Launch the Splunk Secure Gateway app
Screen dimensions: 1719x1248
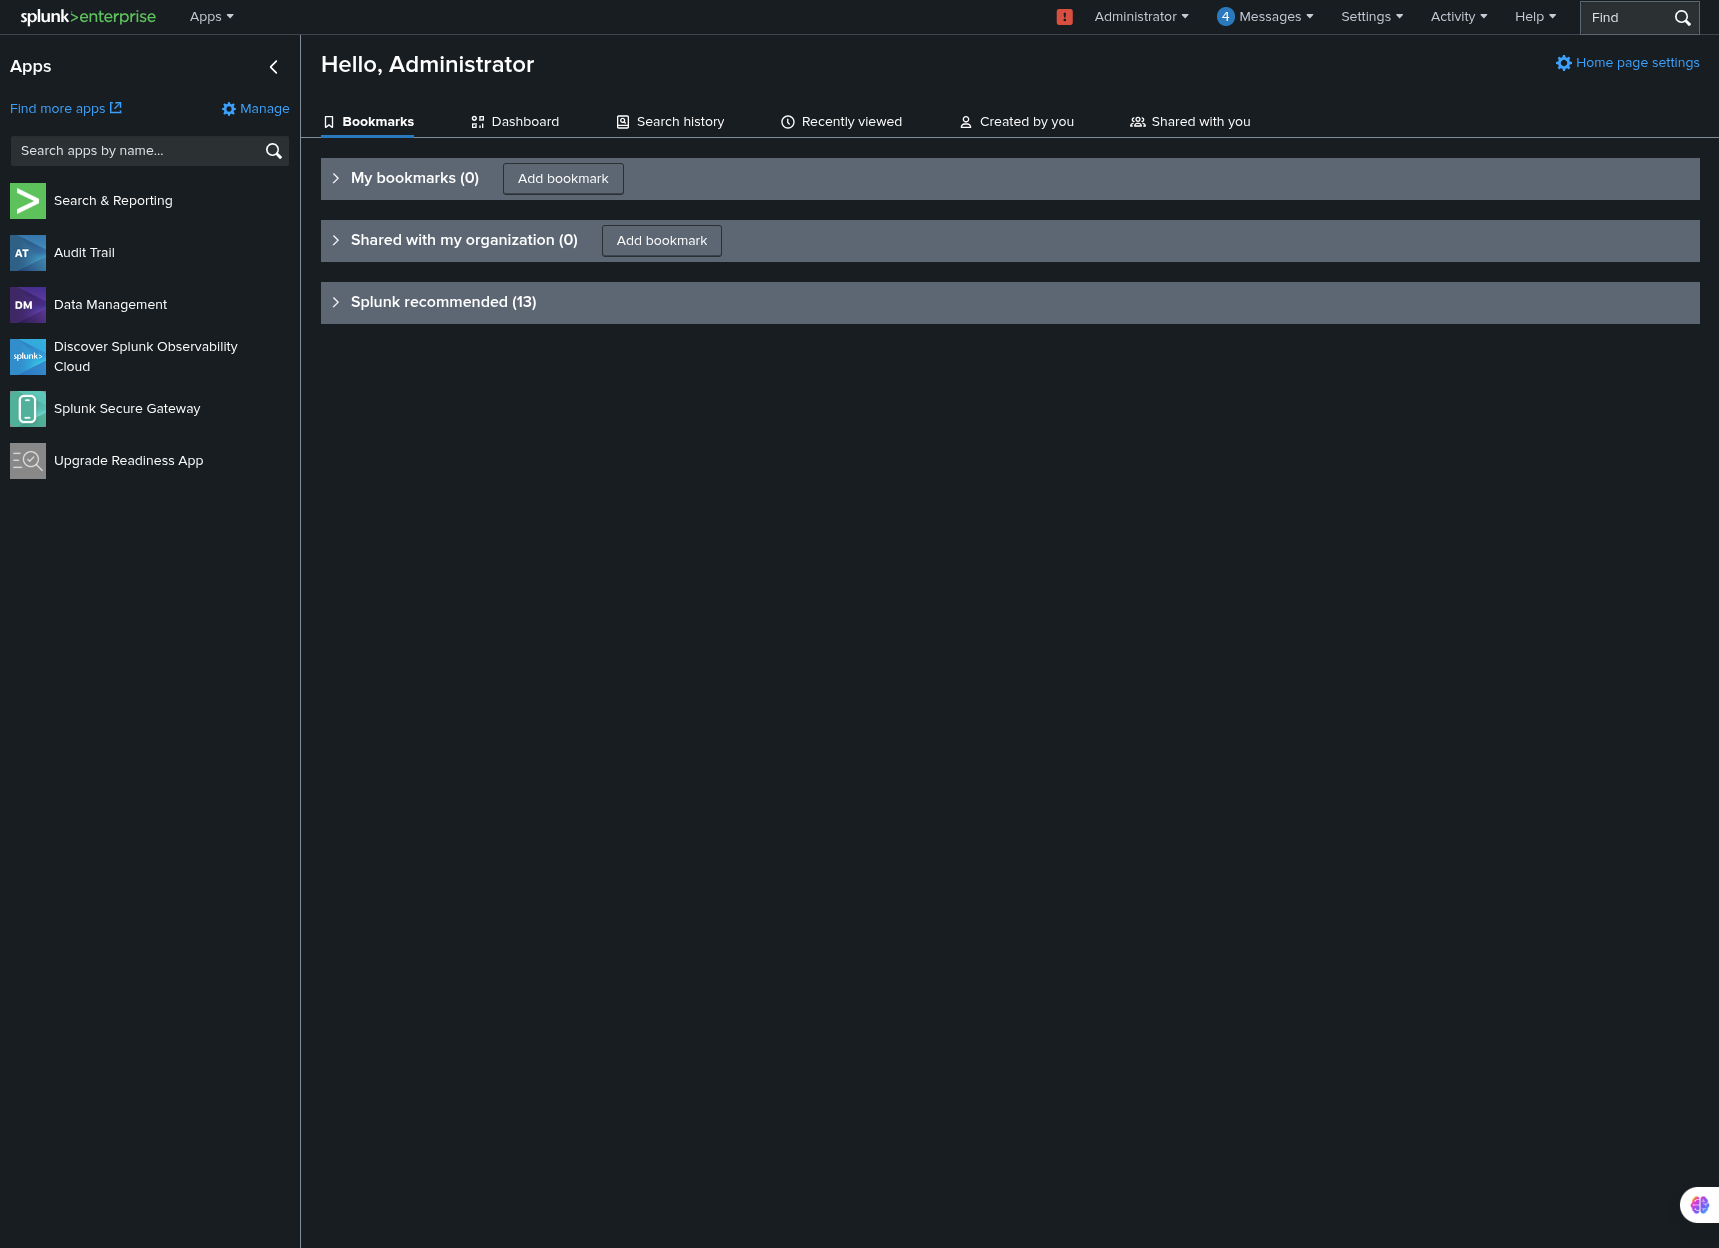click(126, 408)
